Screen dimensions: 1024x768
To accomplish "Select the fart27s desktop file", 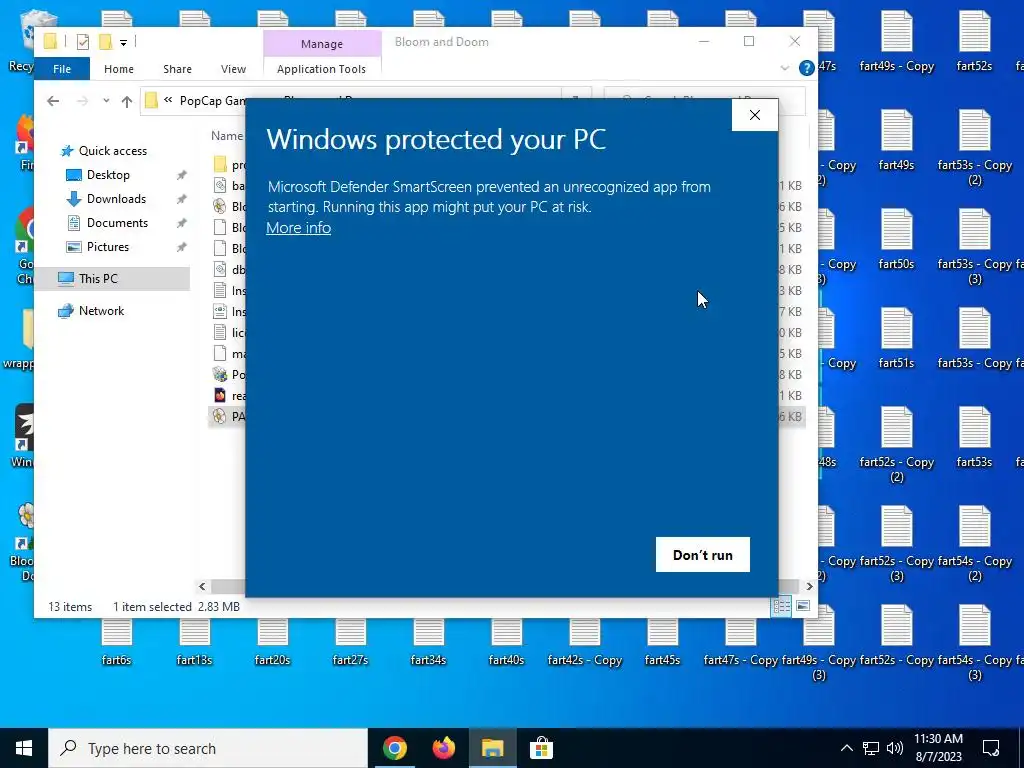I will (x=350, y=642).
